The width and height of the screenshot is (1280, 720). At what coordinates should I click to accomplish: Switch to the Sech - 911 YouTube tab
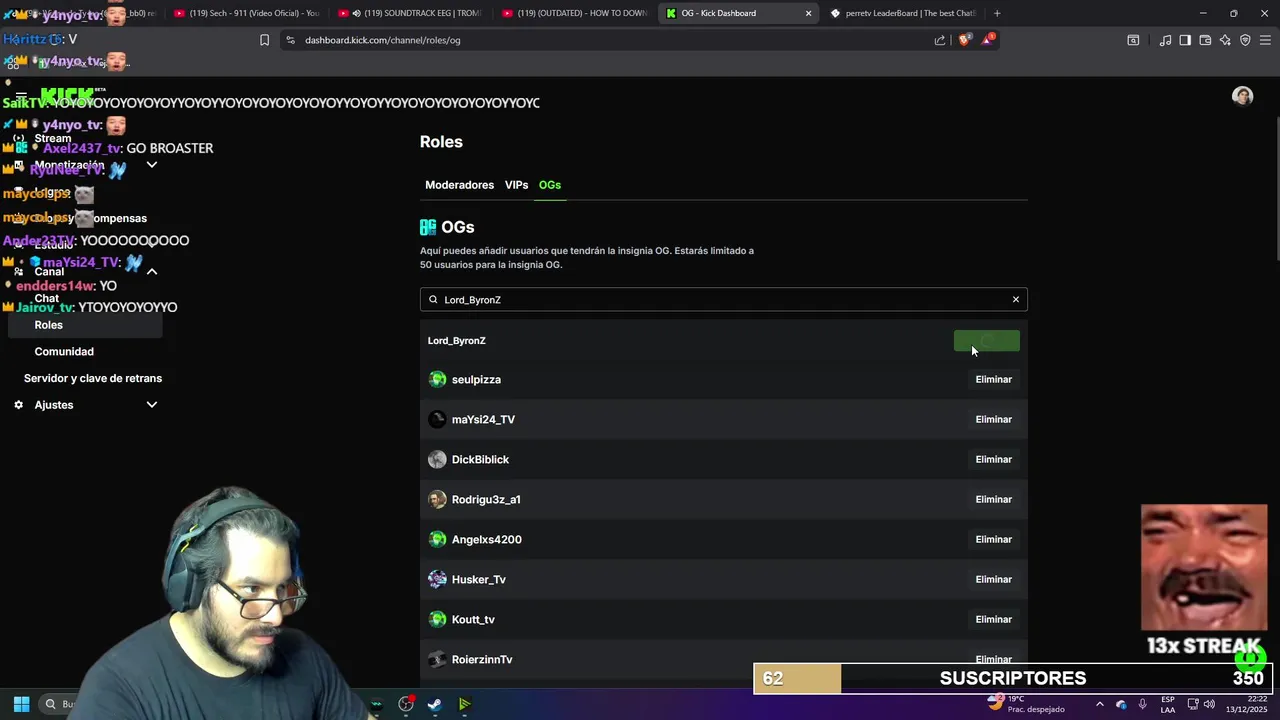[245, 13]
